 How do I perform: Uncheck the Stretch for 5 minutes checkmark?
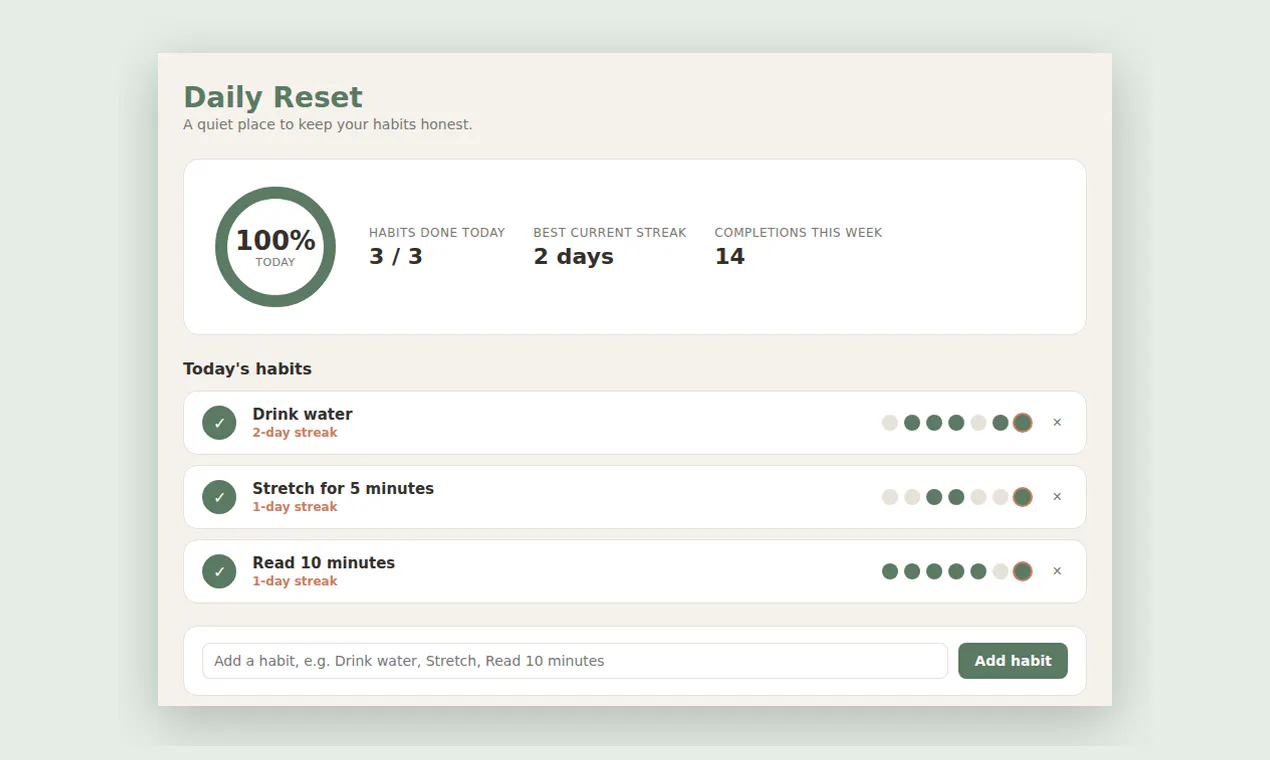coord(219,497)
